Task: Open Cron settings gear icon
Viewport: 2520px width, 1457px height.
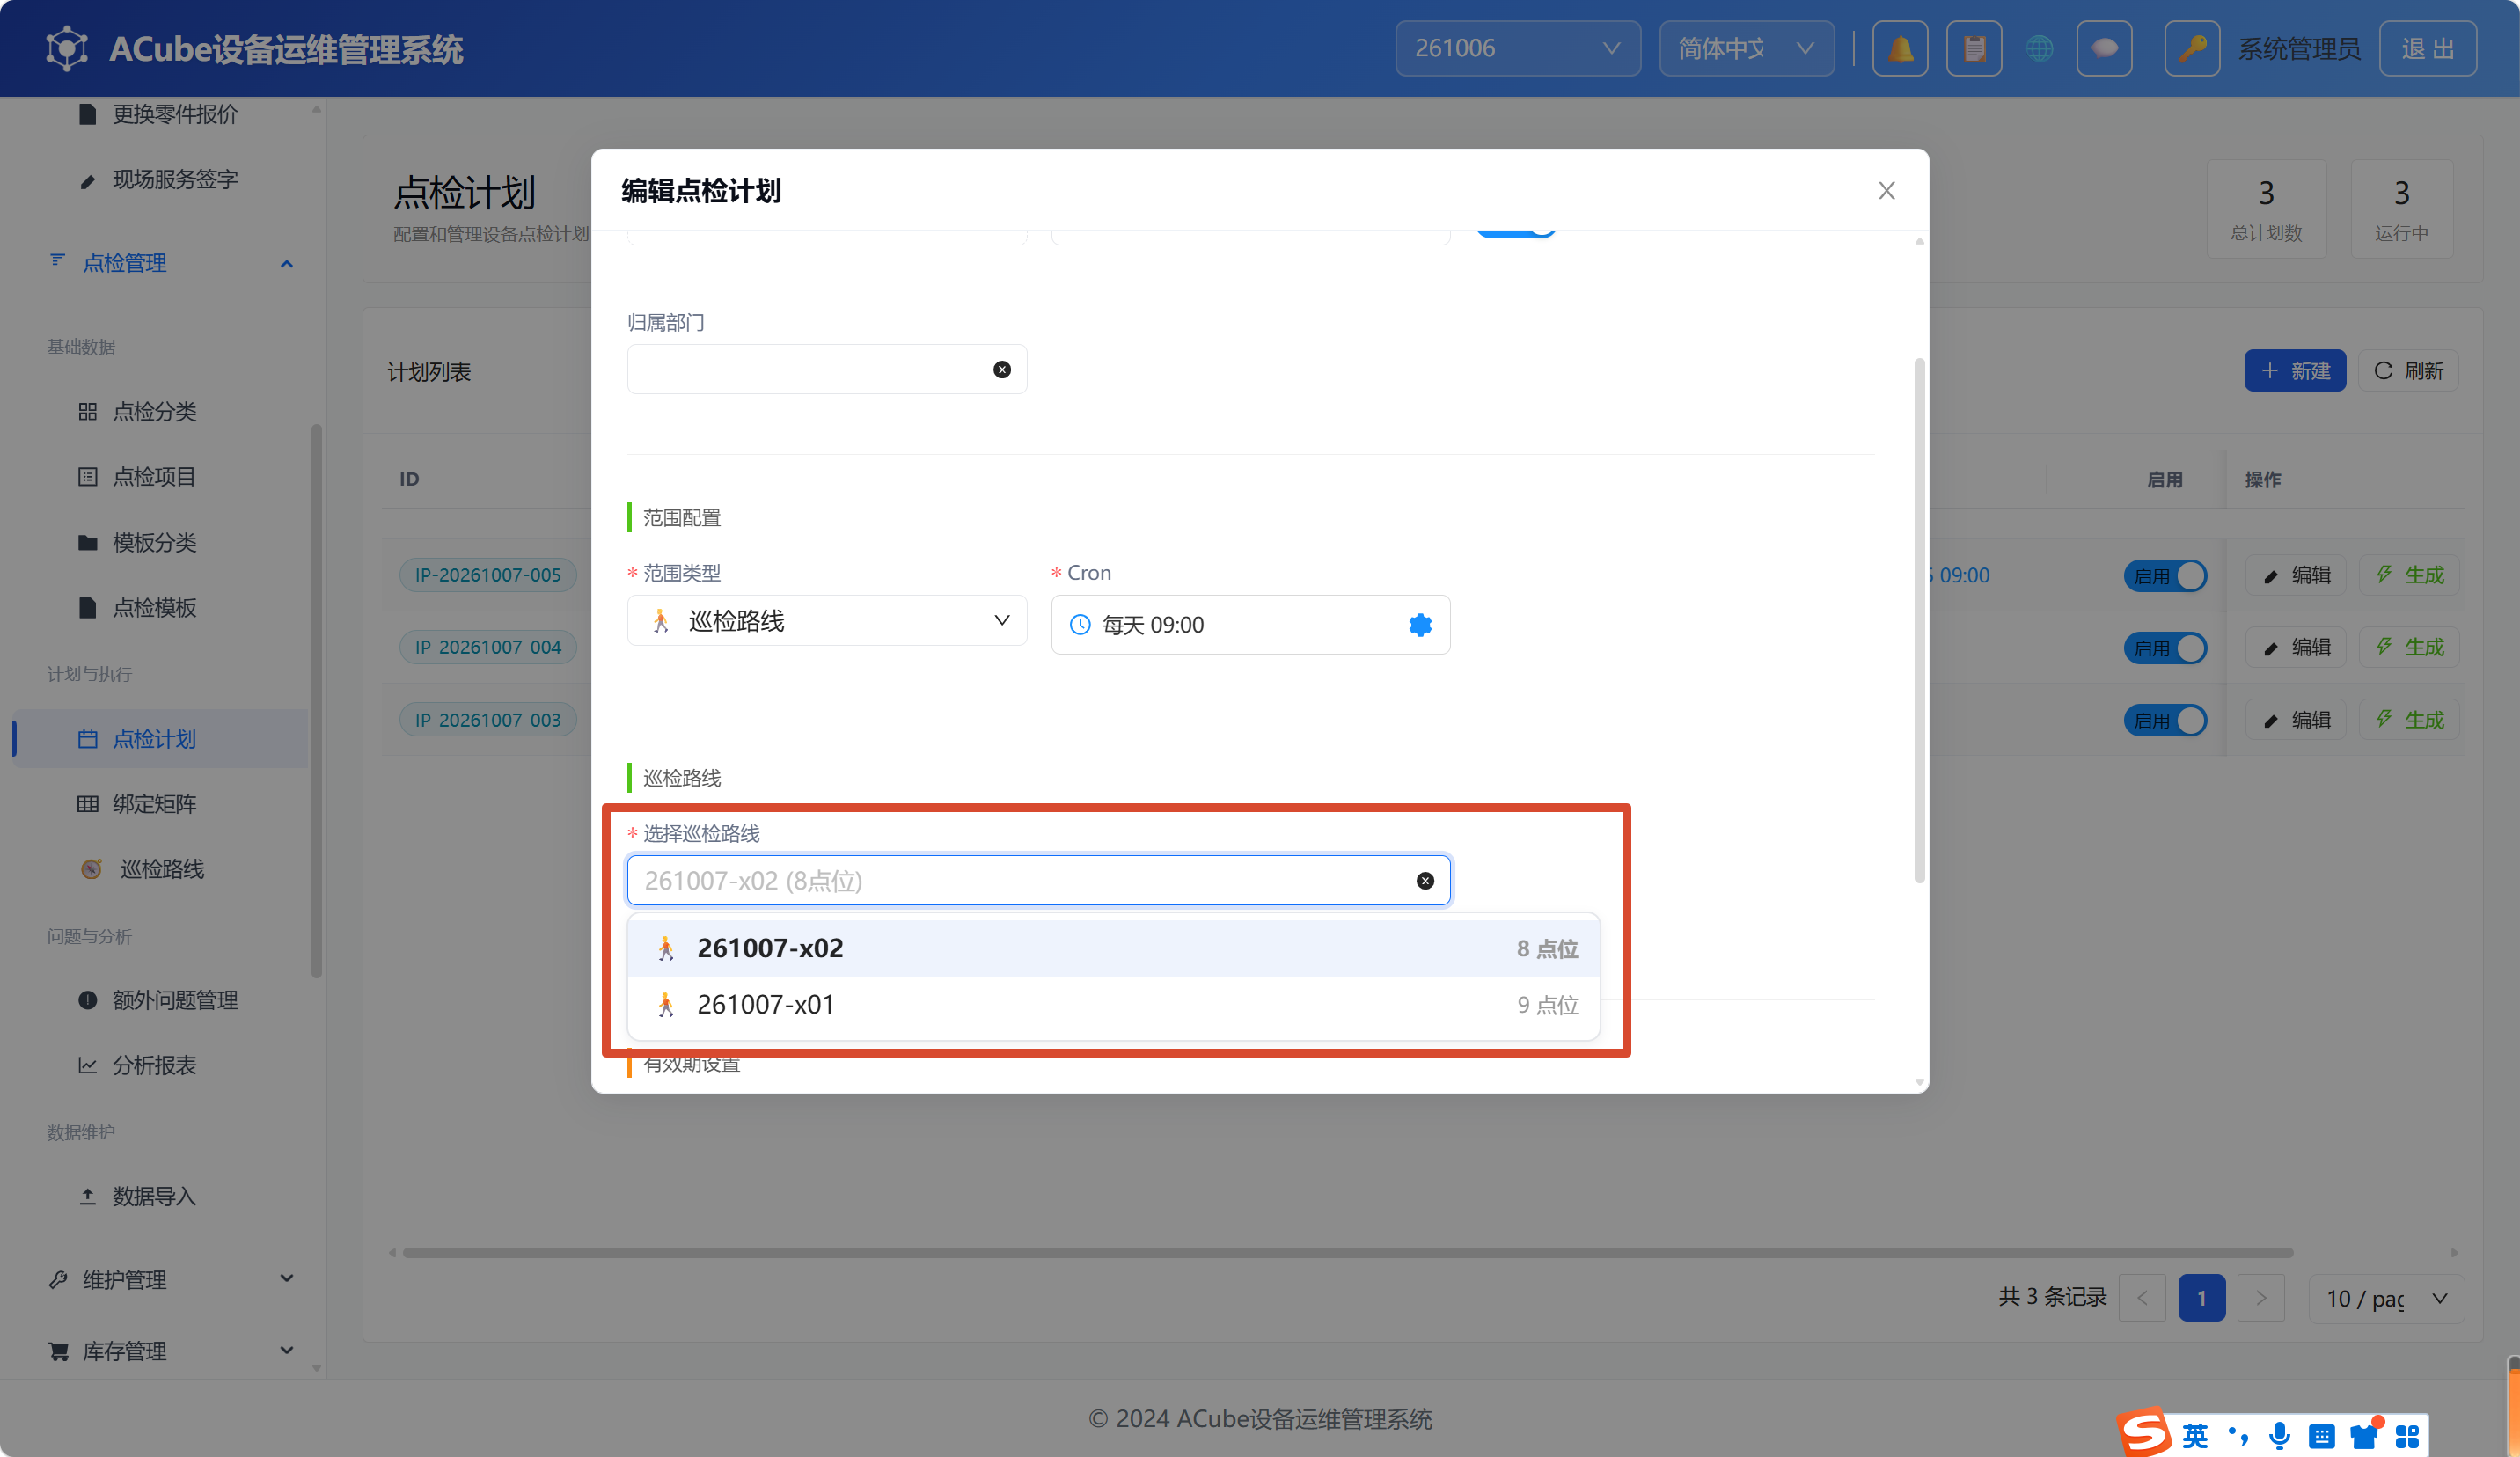Action: point(1420,625)
